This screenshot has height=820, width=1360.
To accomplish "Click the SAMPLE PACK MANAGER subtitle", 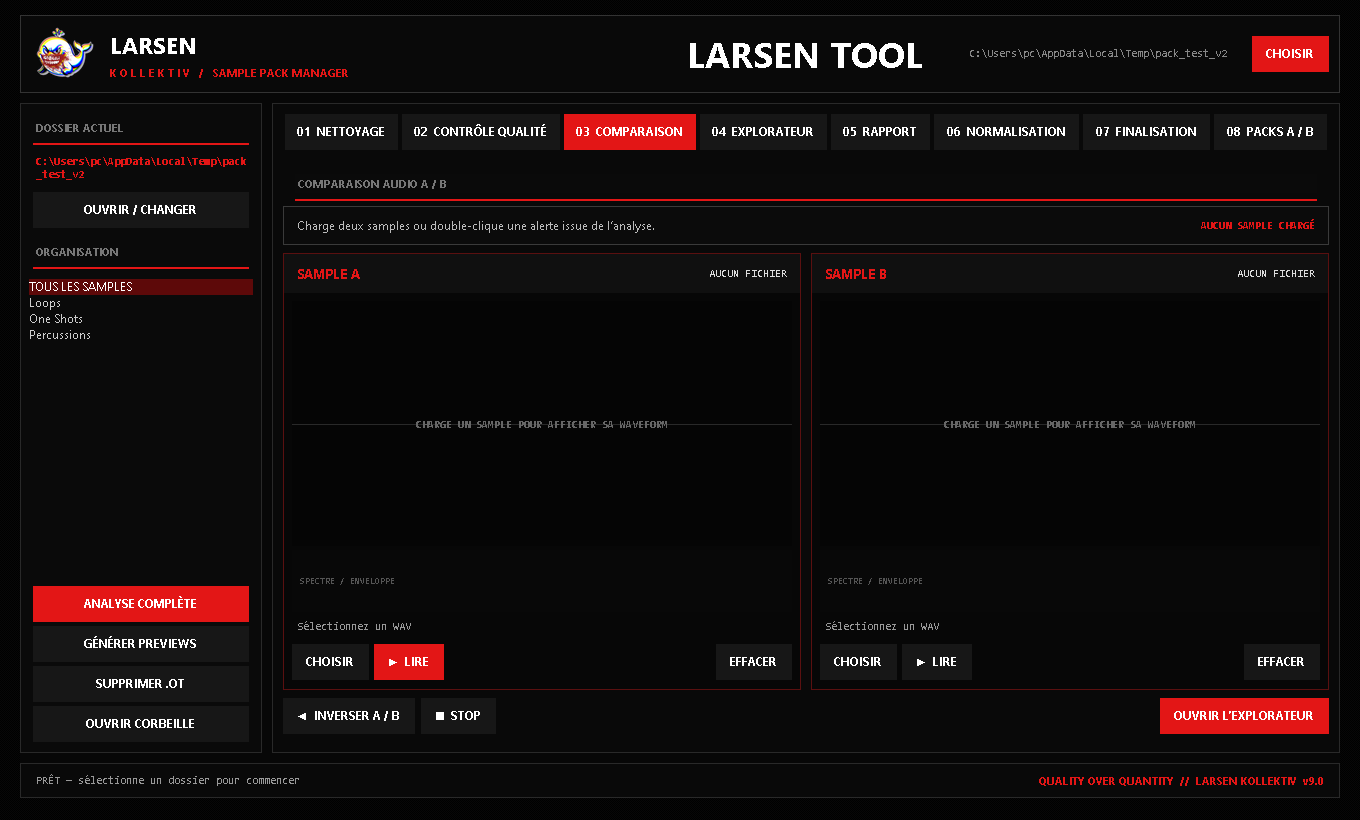I will point(280,73).
